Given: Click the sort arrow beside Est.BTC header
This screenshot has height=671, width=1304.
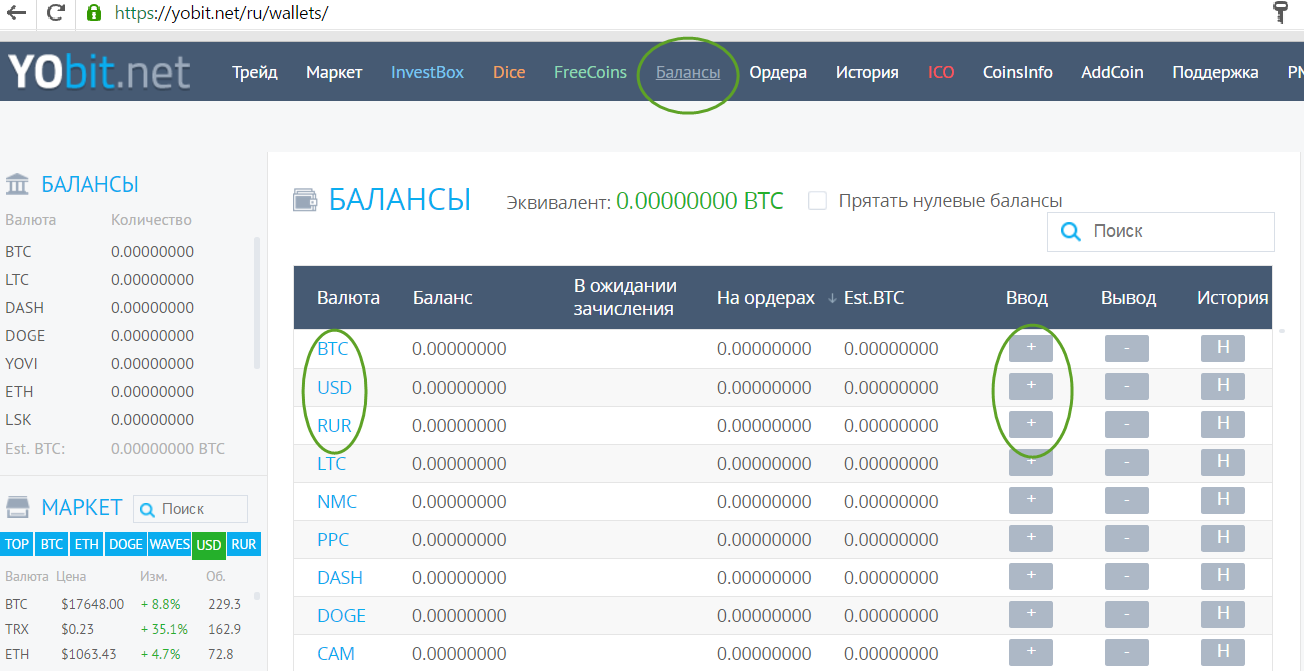Looking at the screenshot, I should (x=832, y=298).
